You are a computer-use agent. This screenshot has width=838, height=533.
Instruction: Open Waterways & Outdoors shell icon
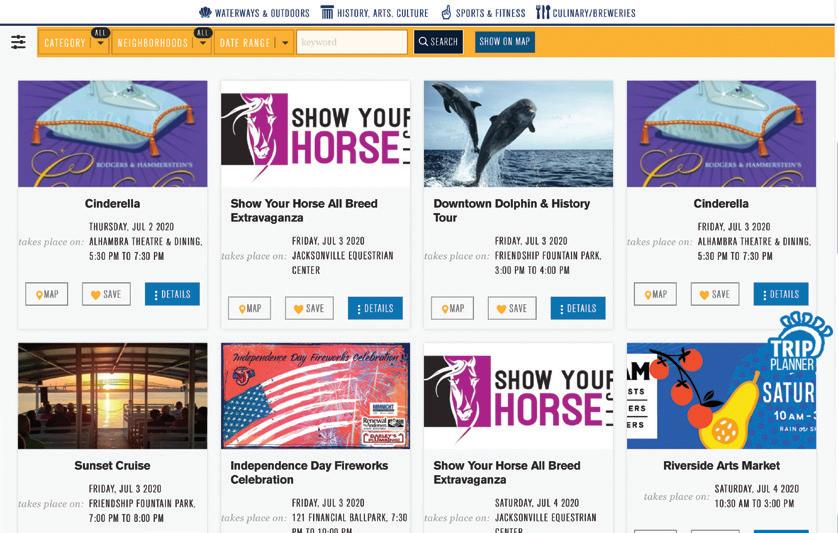click(205, 12)
